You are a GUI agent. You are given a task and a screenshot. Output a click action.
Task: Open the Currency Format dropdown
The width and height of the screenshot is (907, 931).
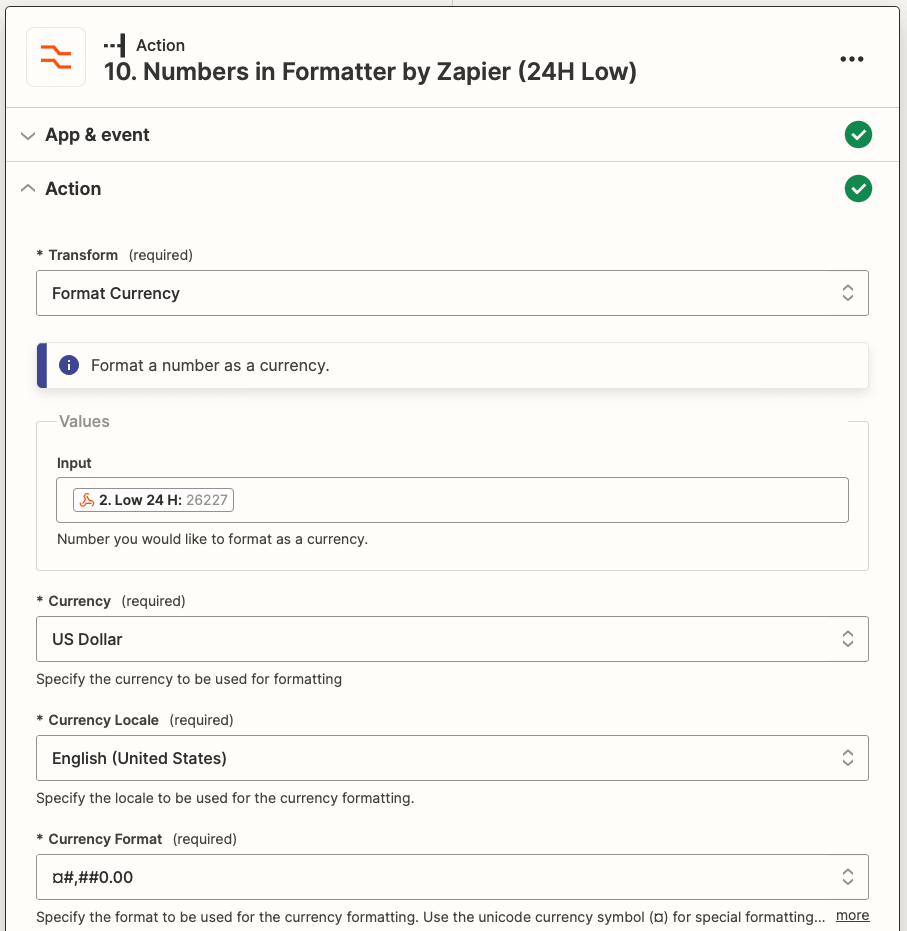(452, 877)
